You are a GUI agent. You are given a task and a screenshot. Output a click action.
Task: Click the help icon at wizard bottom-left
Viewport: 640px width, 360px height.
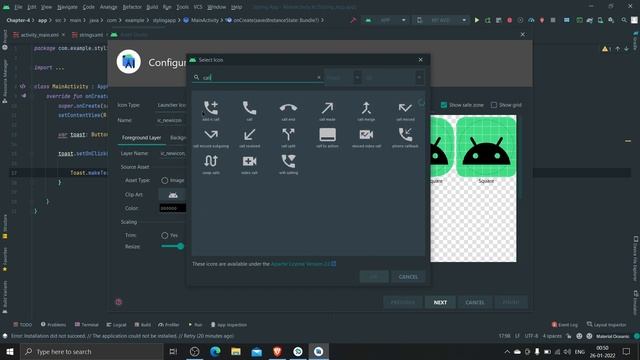tap(119, 302)
